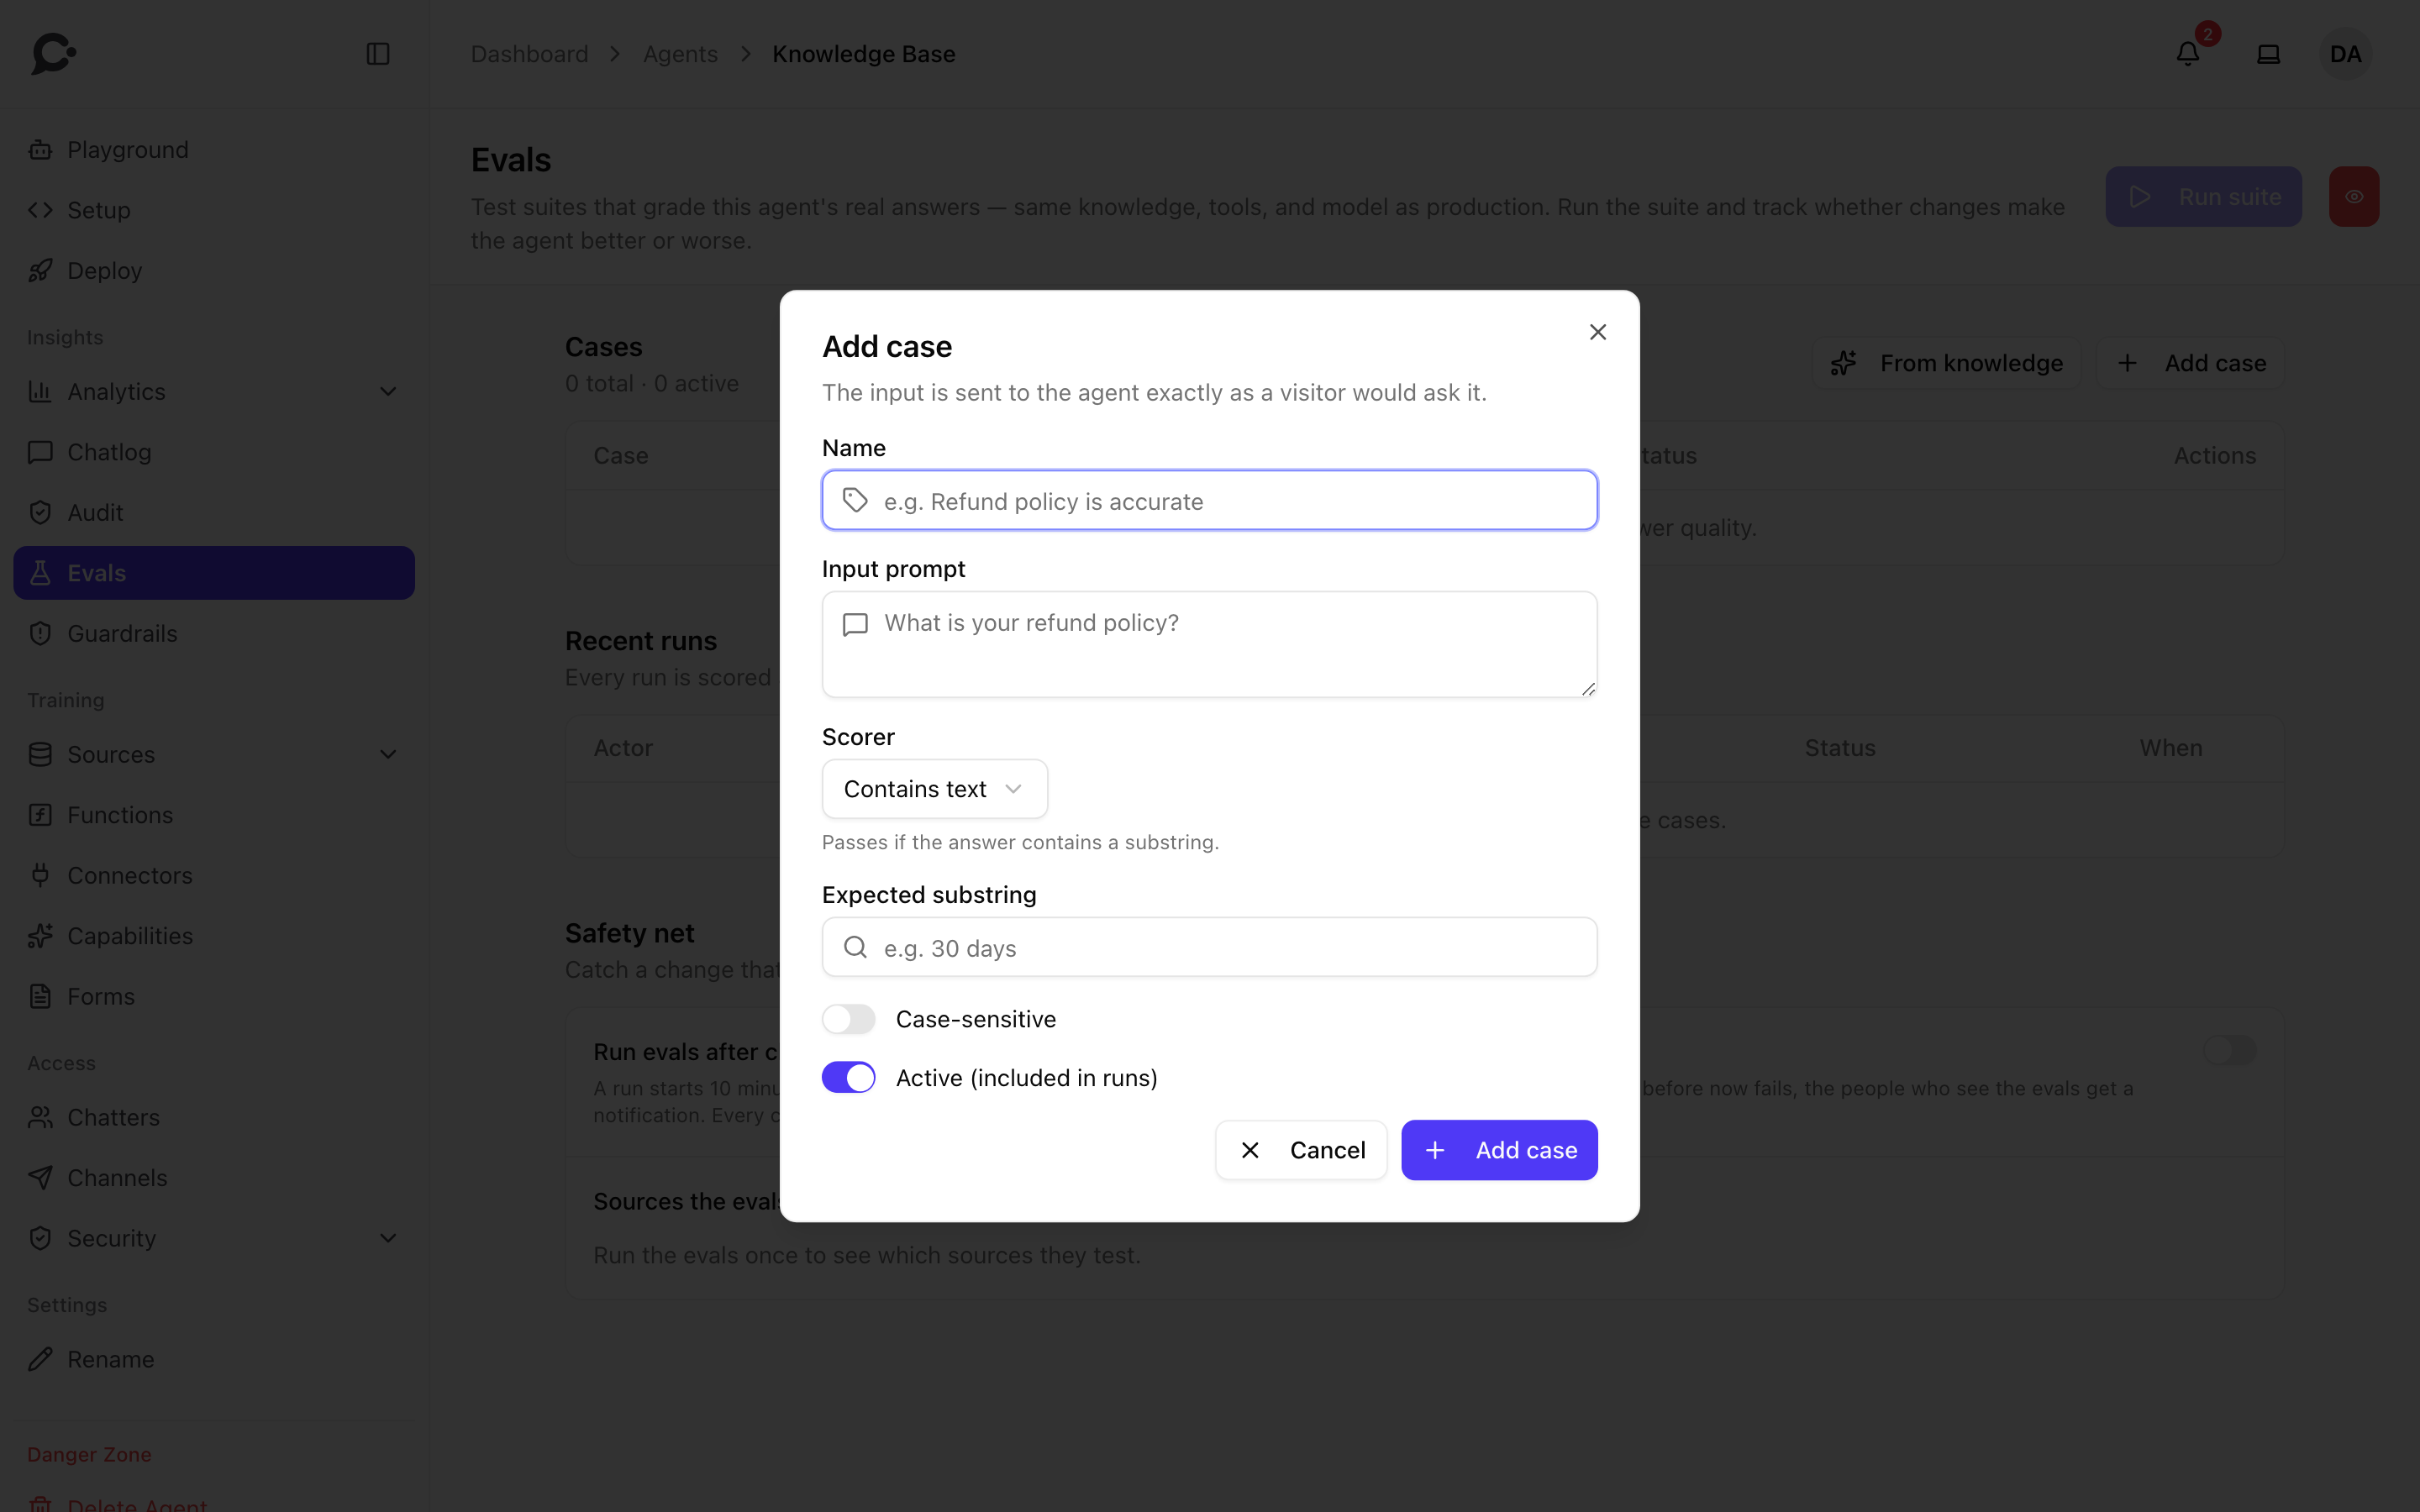2420x1512 pixels.
Task: Click the Chatters people icon
Action: point(40,1118)
